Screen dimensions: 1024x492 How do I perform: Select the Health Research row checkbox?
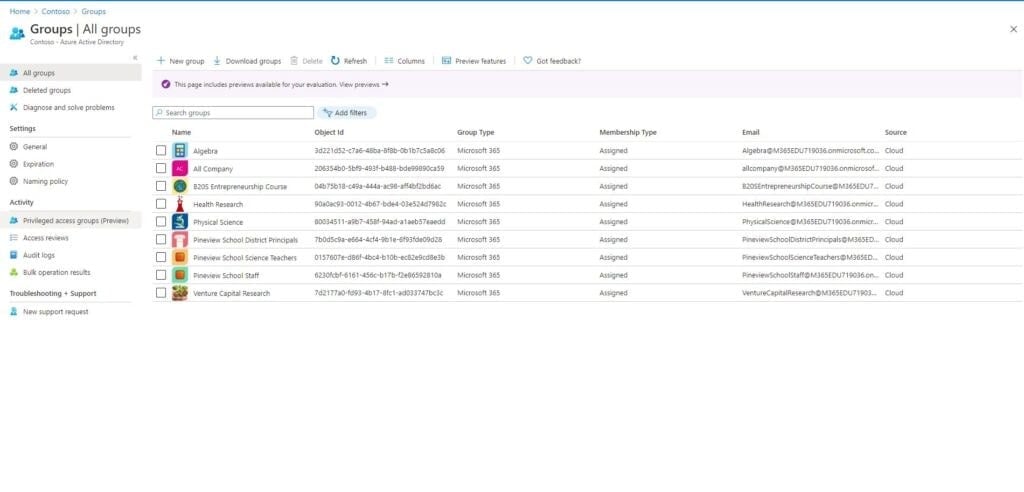(161, 204)
